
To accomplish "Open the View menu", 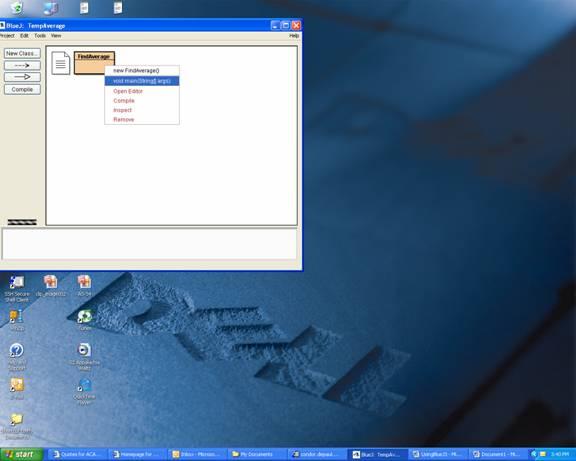I will point(56,36).
